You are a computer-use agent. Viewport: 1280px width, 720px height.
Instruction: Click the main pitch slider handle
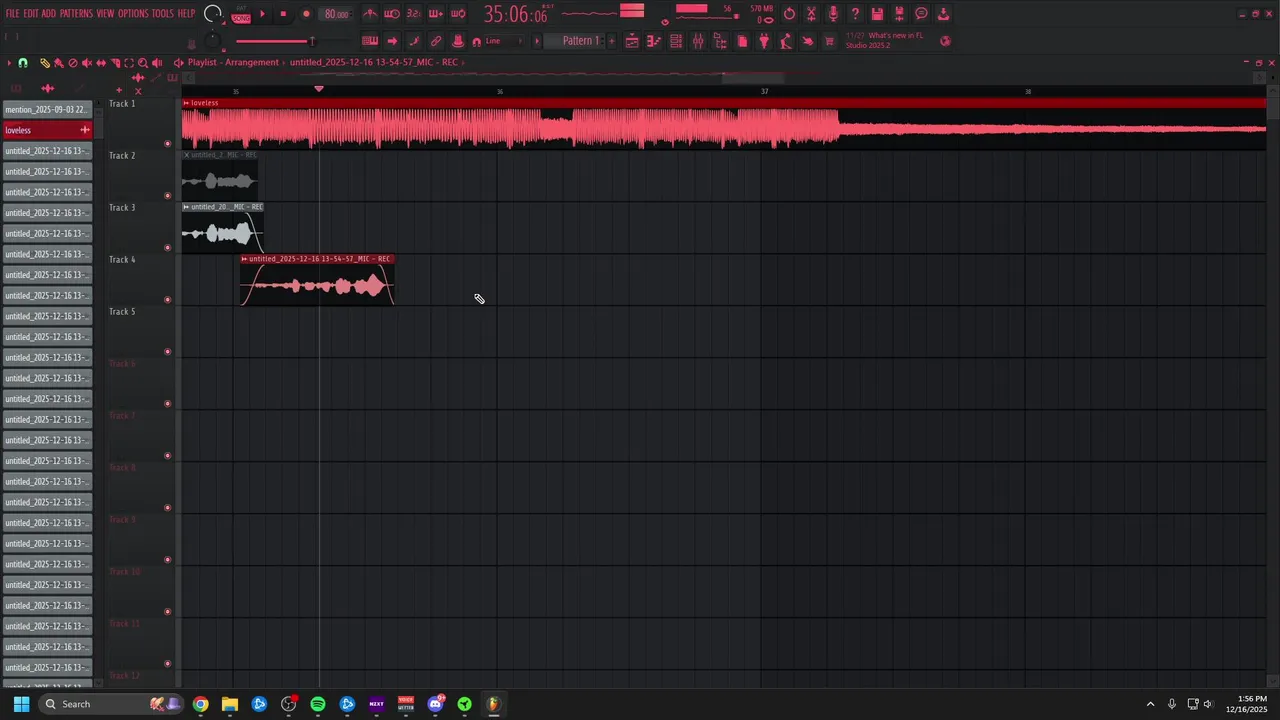(312, 41)
